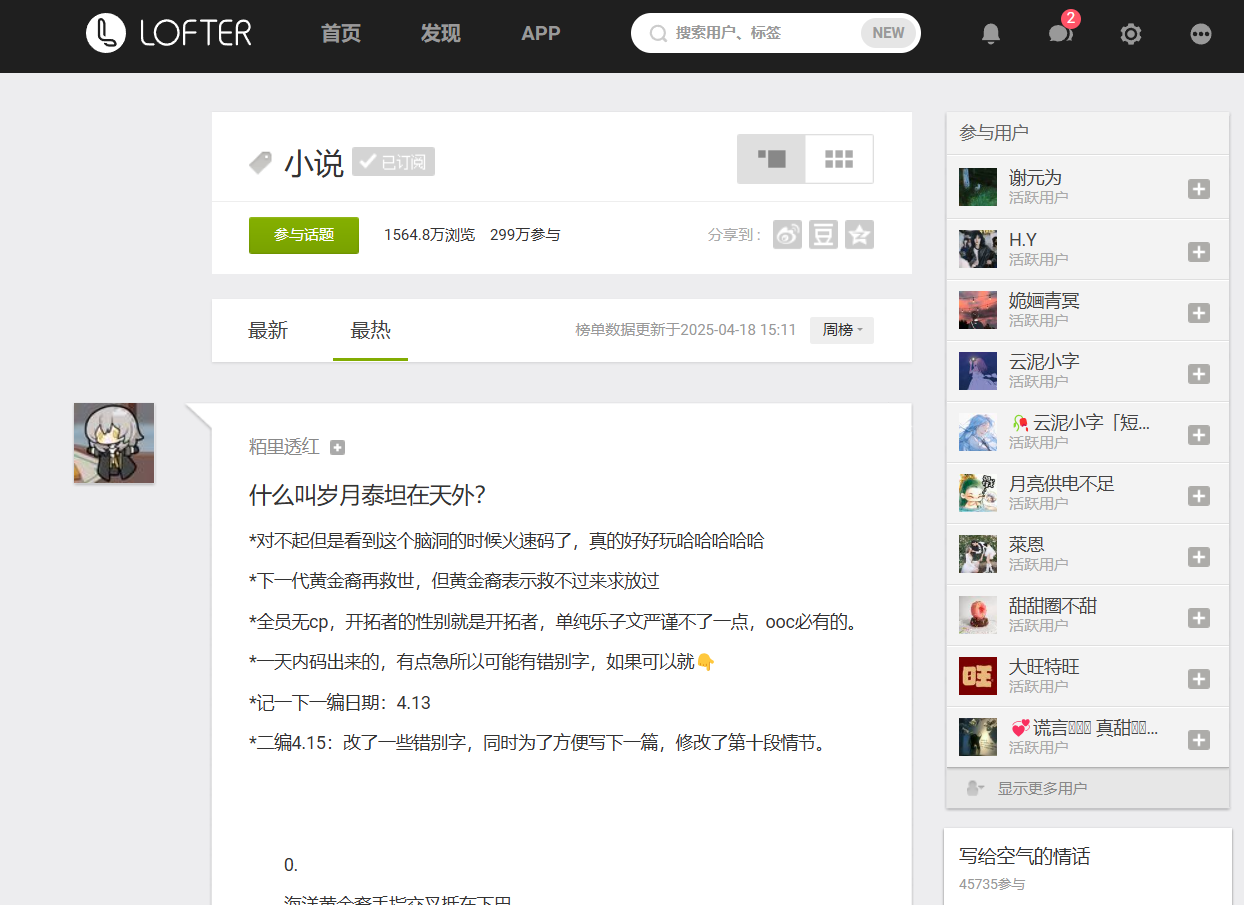Image resolution: width=1244 pixels, height=905 pixels.
Task: Open the settings gear icon
Action: pyautogui.click(x=1131, y=34)
